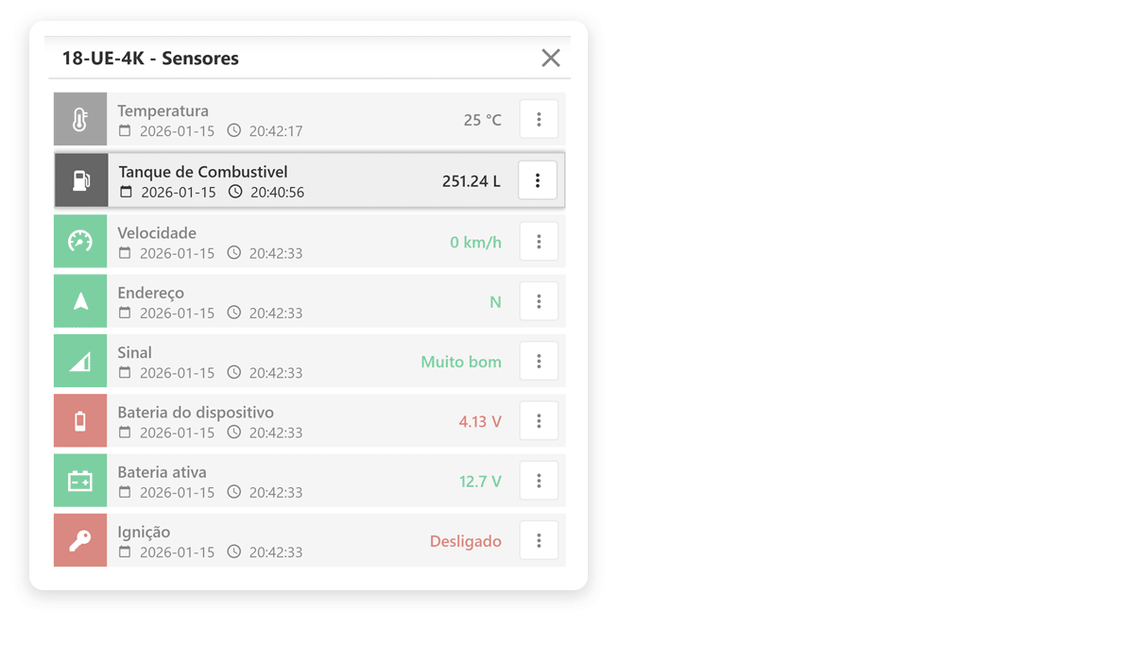The width and height of the screenshot is (1134, 661).
Task: Open the Velocidade three-dot options menu
Action: pos(539,241)
